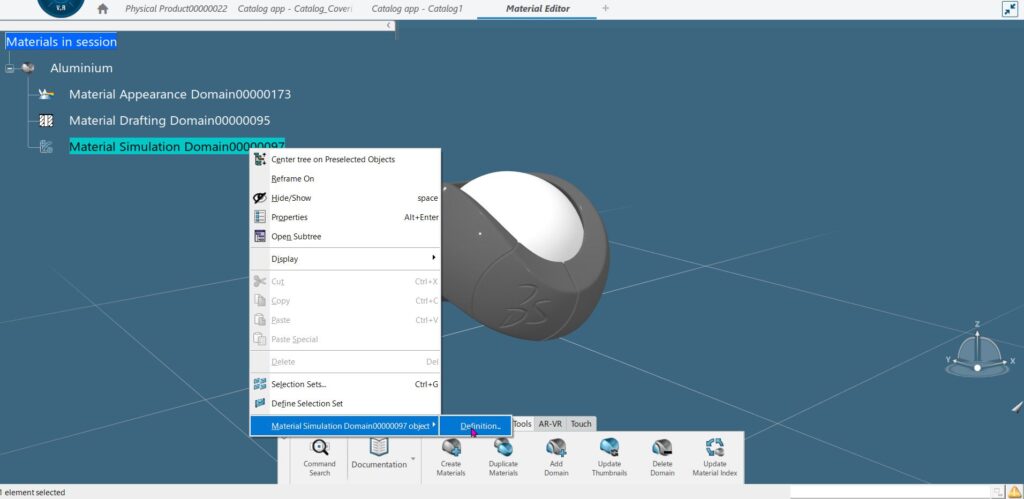Select Material Appearance Domain00000173 in tree

tap(179, 94)
